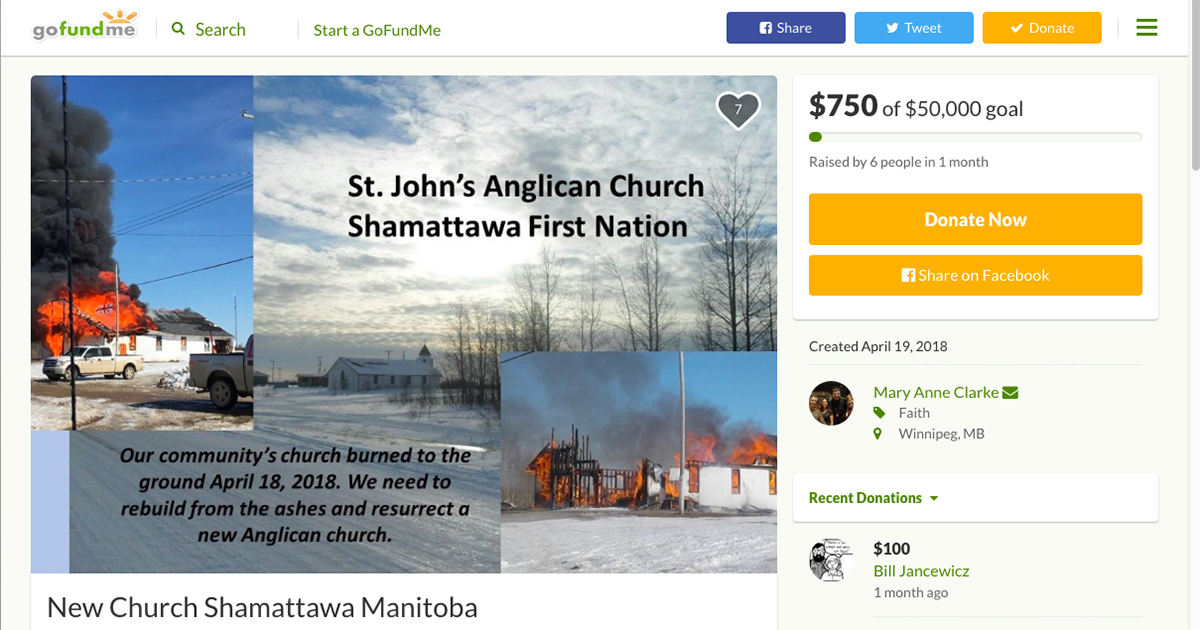Click the GoFundMe logo
Screen dimensions: 1200x630
[x=84, y=26]
